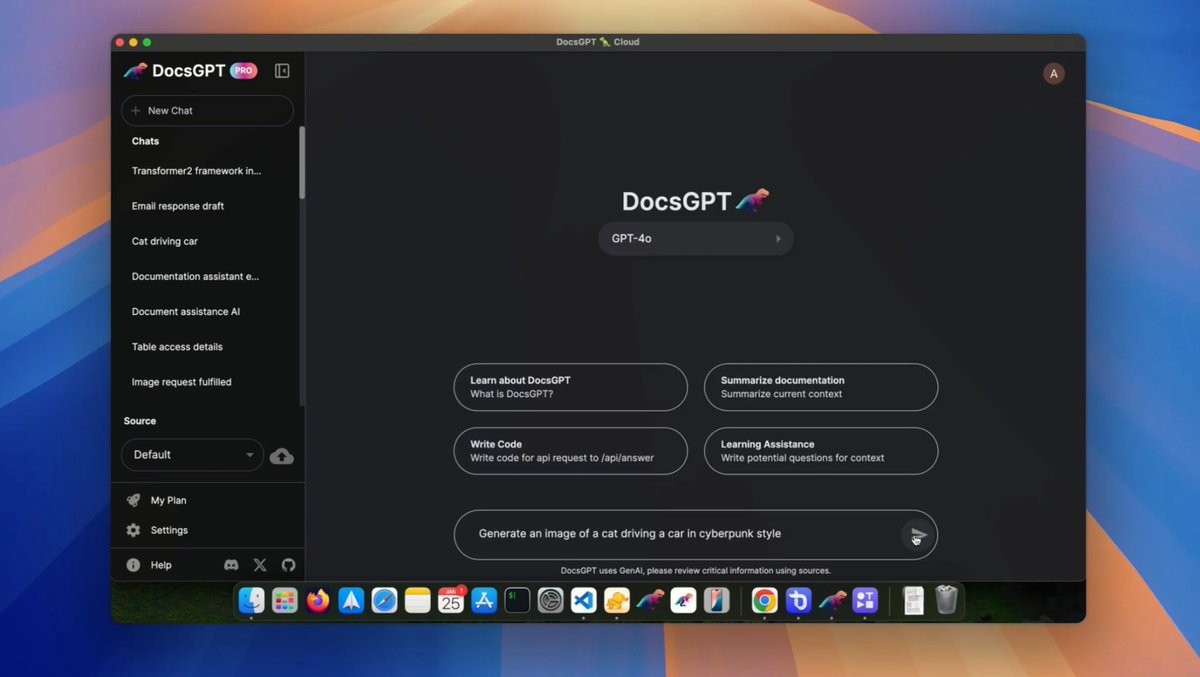Open Terminal from the dock
This screenshot has width=1200, height=677.
click(x=517, y=600)
